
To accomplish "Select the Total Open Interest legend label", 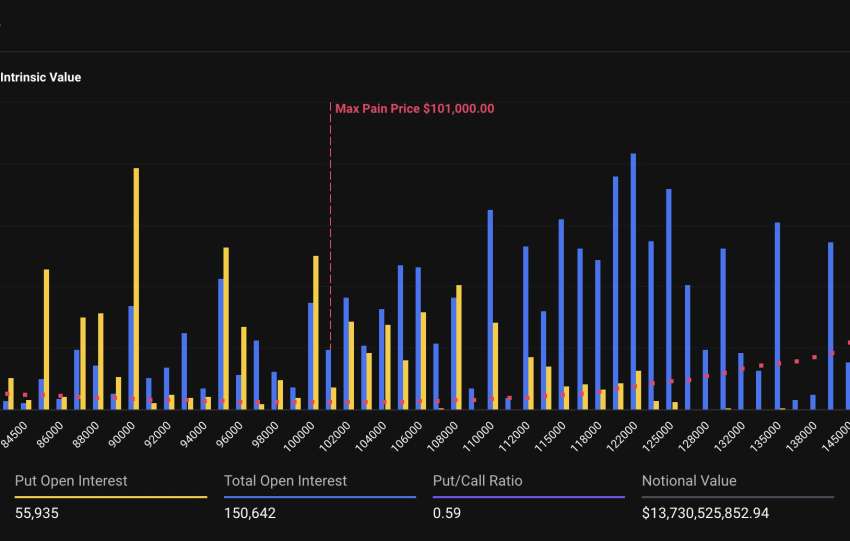I will pos(285,481).
